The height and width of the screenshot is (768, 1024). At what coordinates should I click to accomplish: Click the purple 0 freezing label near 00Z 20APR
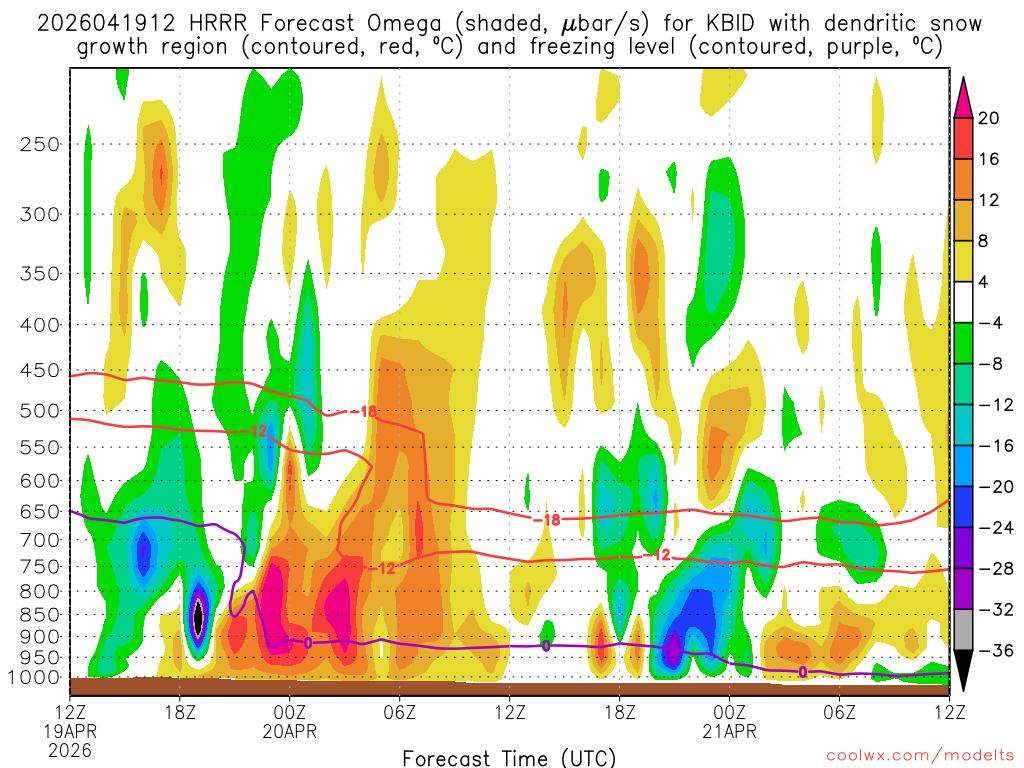point(308,644)
